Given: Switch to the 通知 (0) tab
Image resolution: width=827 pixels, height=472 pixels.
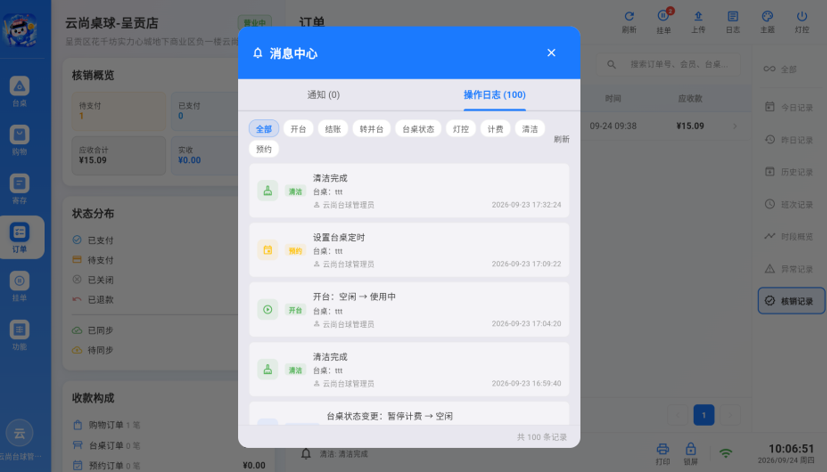Looking at the screenshot, I should click(x=323, y=95).
